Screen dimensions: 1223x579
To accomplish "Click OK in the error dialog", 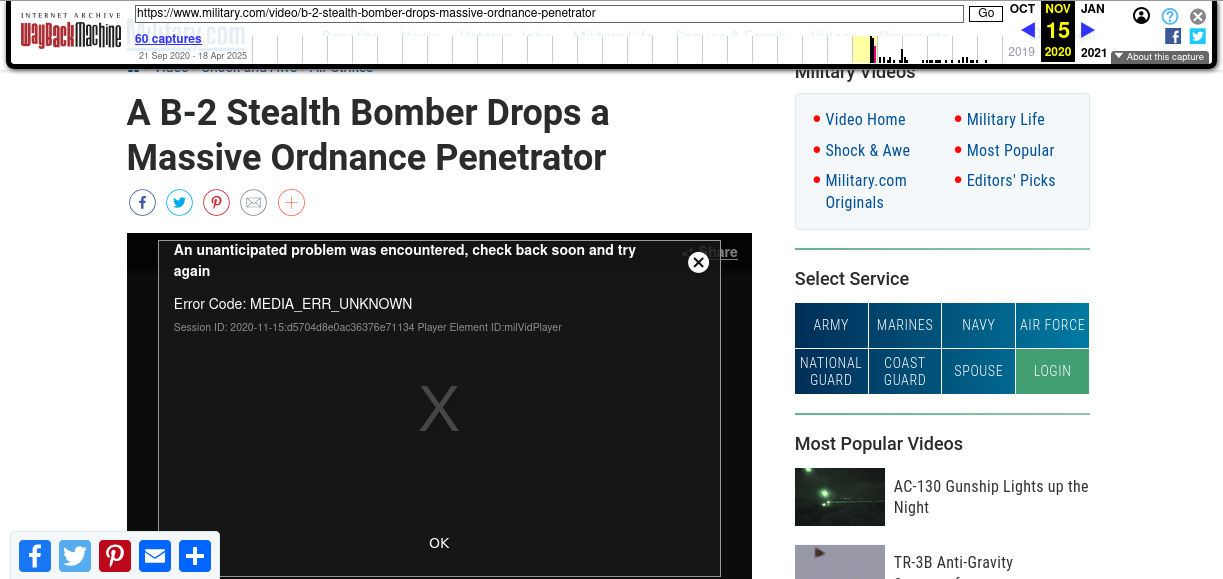I will click(x=439, y=543).
